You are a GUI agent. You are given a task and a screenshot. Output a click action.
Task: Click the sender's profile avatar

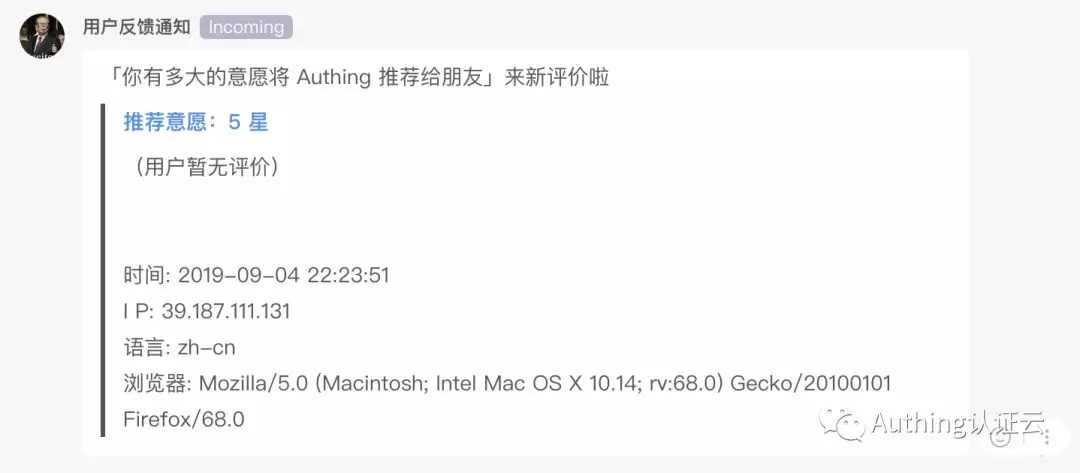pos(43,38)
